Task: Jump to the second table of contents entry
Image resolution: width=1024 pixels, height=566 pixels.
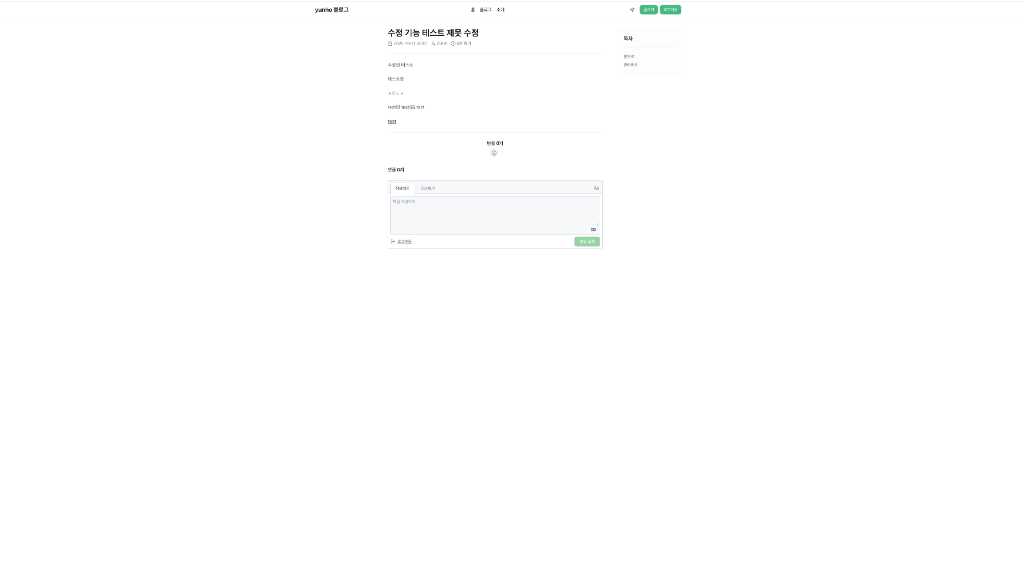Action: click(x=630, y=65)
